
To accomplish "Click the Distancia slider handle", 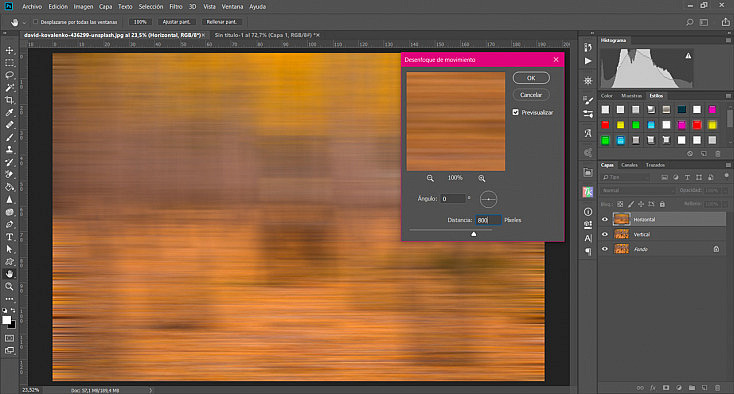I will [474, 234].
